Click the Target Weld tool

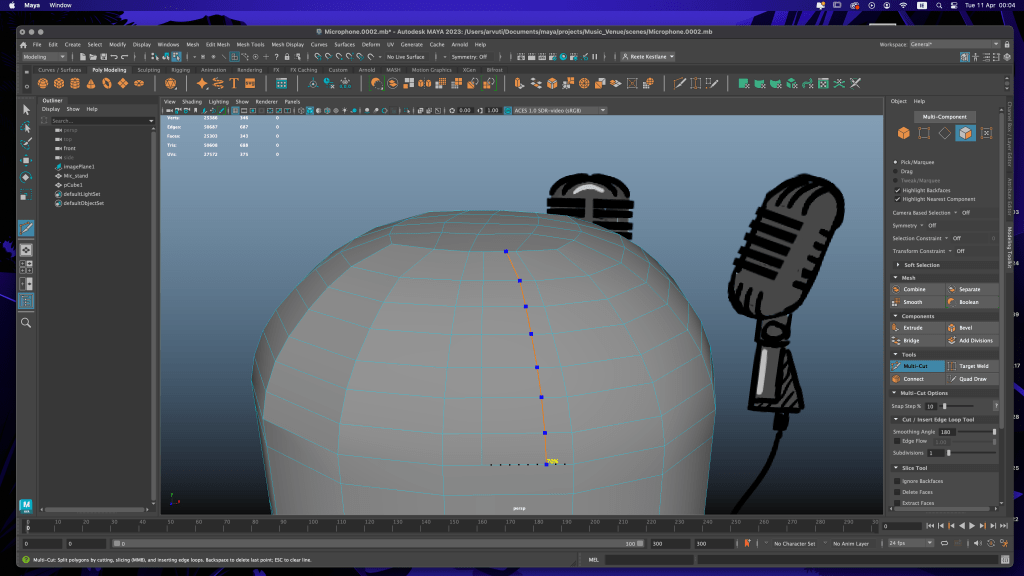pyautogui.click(x=971, y=366)
